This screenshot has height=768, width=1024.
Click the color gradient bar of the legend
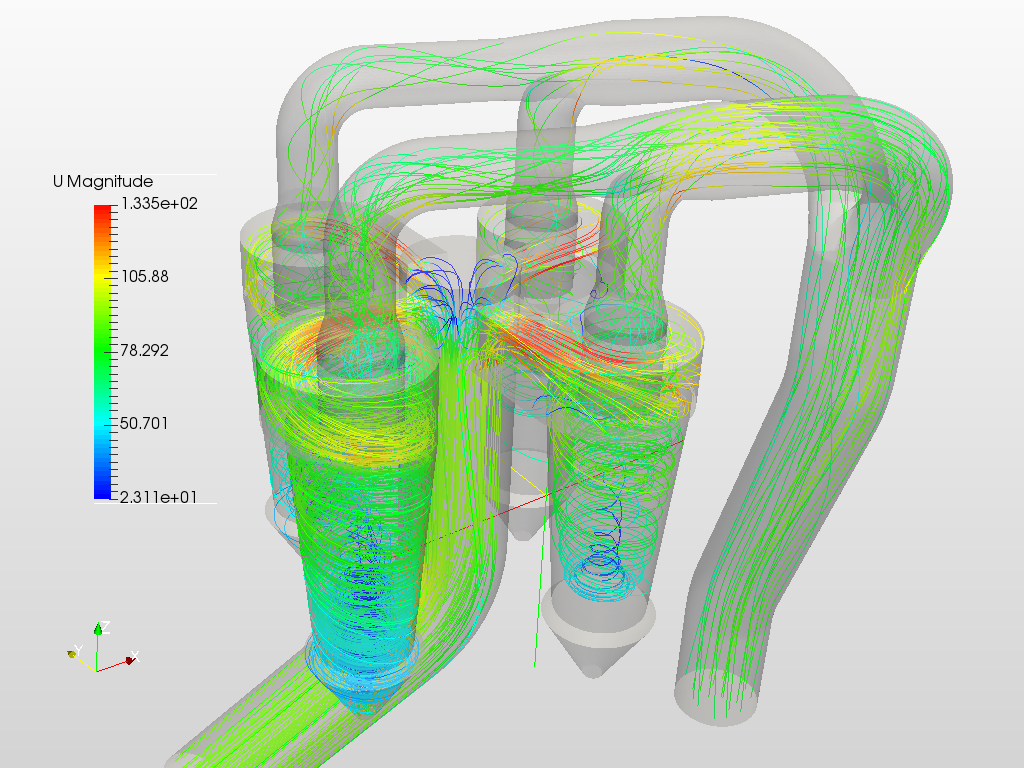pyautogui.click(x=100, y=350)
